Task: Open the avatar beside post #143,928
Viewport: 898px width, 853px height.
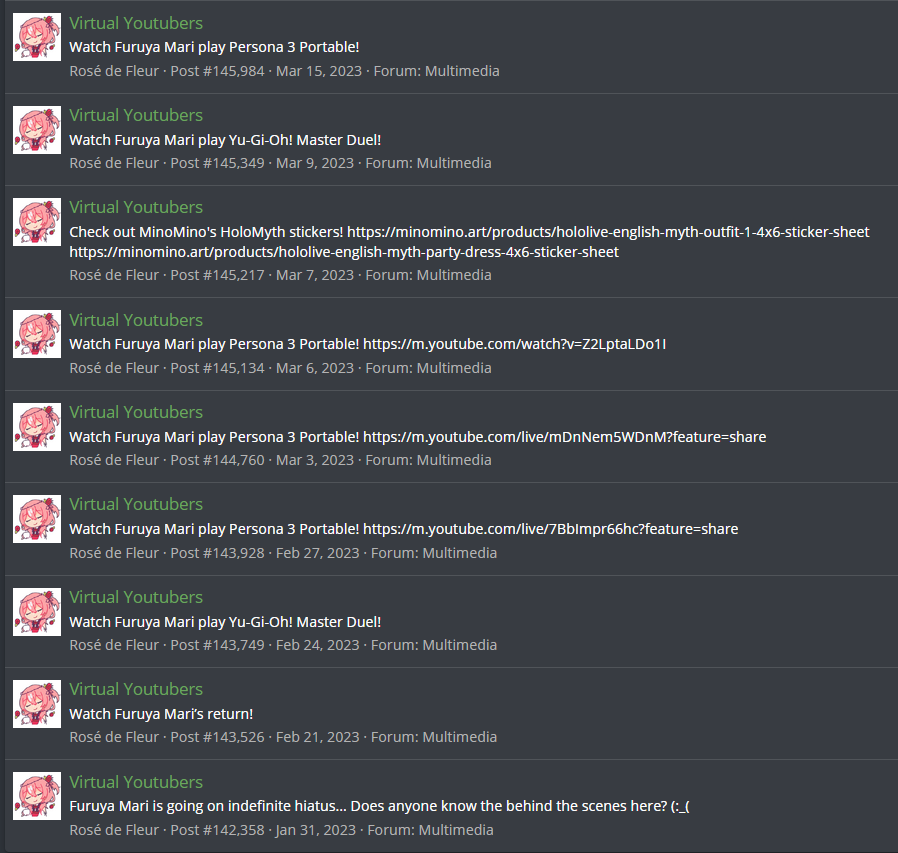Action: [37, 519]
